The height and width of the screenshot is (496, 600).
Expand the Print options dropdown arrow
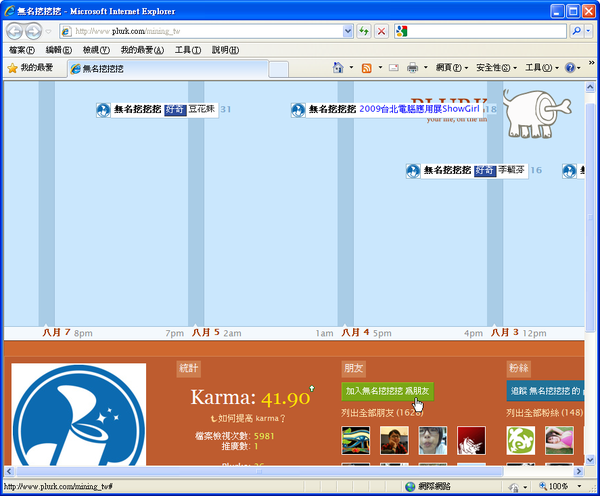[425, 68]
